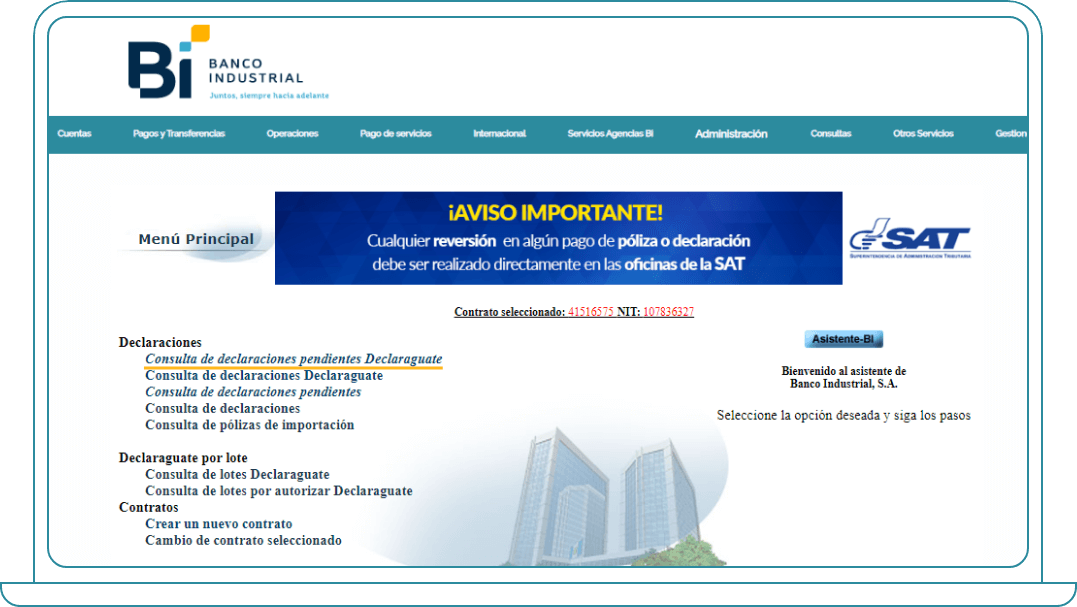
Task: Click the Banco Industrial BI logo
Action: [x=228, y=62]
